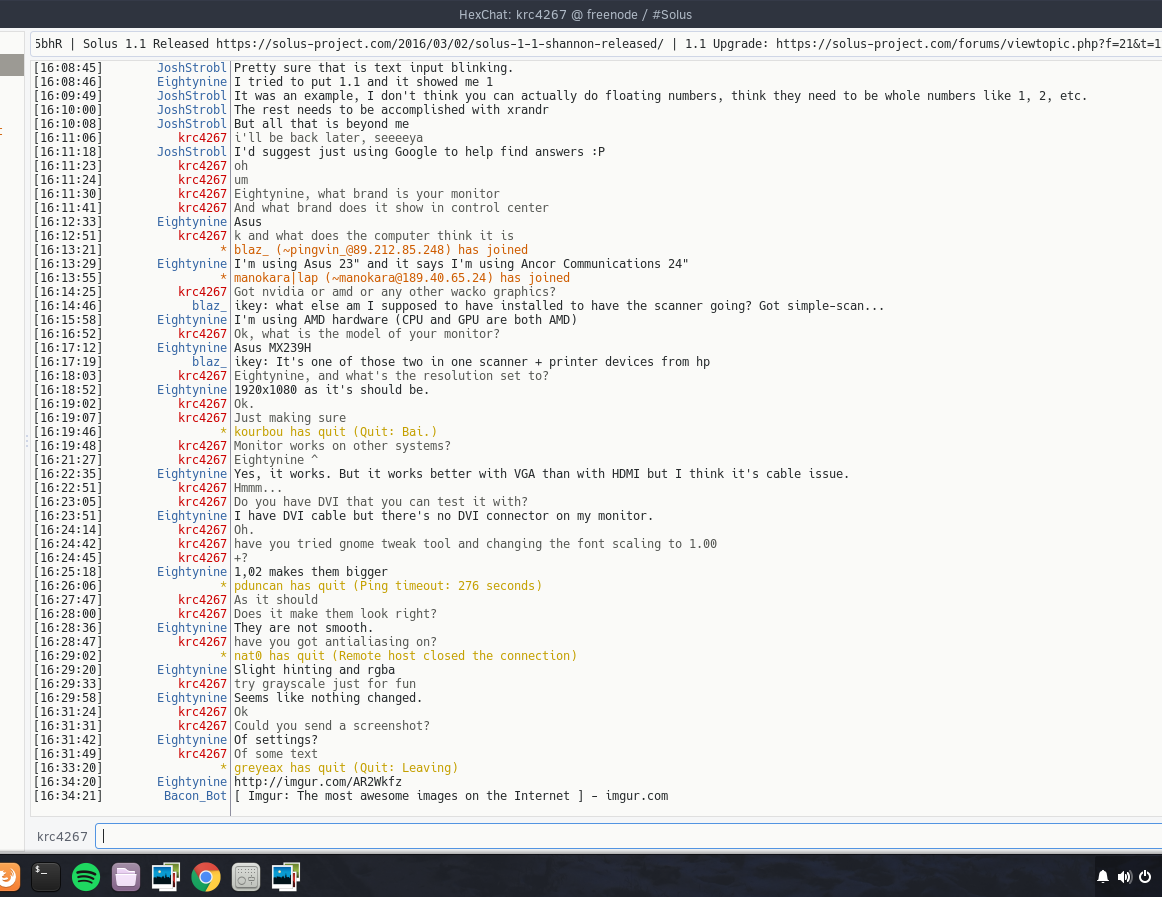Click the 'pduncan has quit' ping timeout line
This screenshot has height=897, width=1162.
tap(388, 586)
